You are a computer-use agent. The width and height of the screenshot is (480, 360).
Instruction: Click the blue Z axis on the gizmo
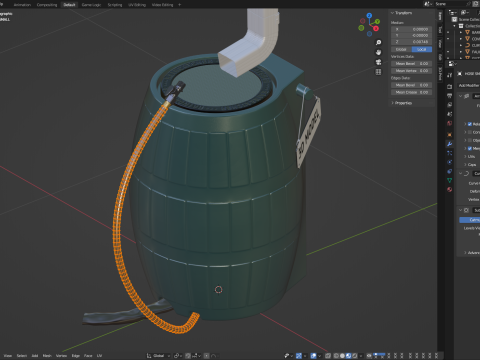(369, 15)
